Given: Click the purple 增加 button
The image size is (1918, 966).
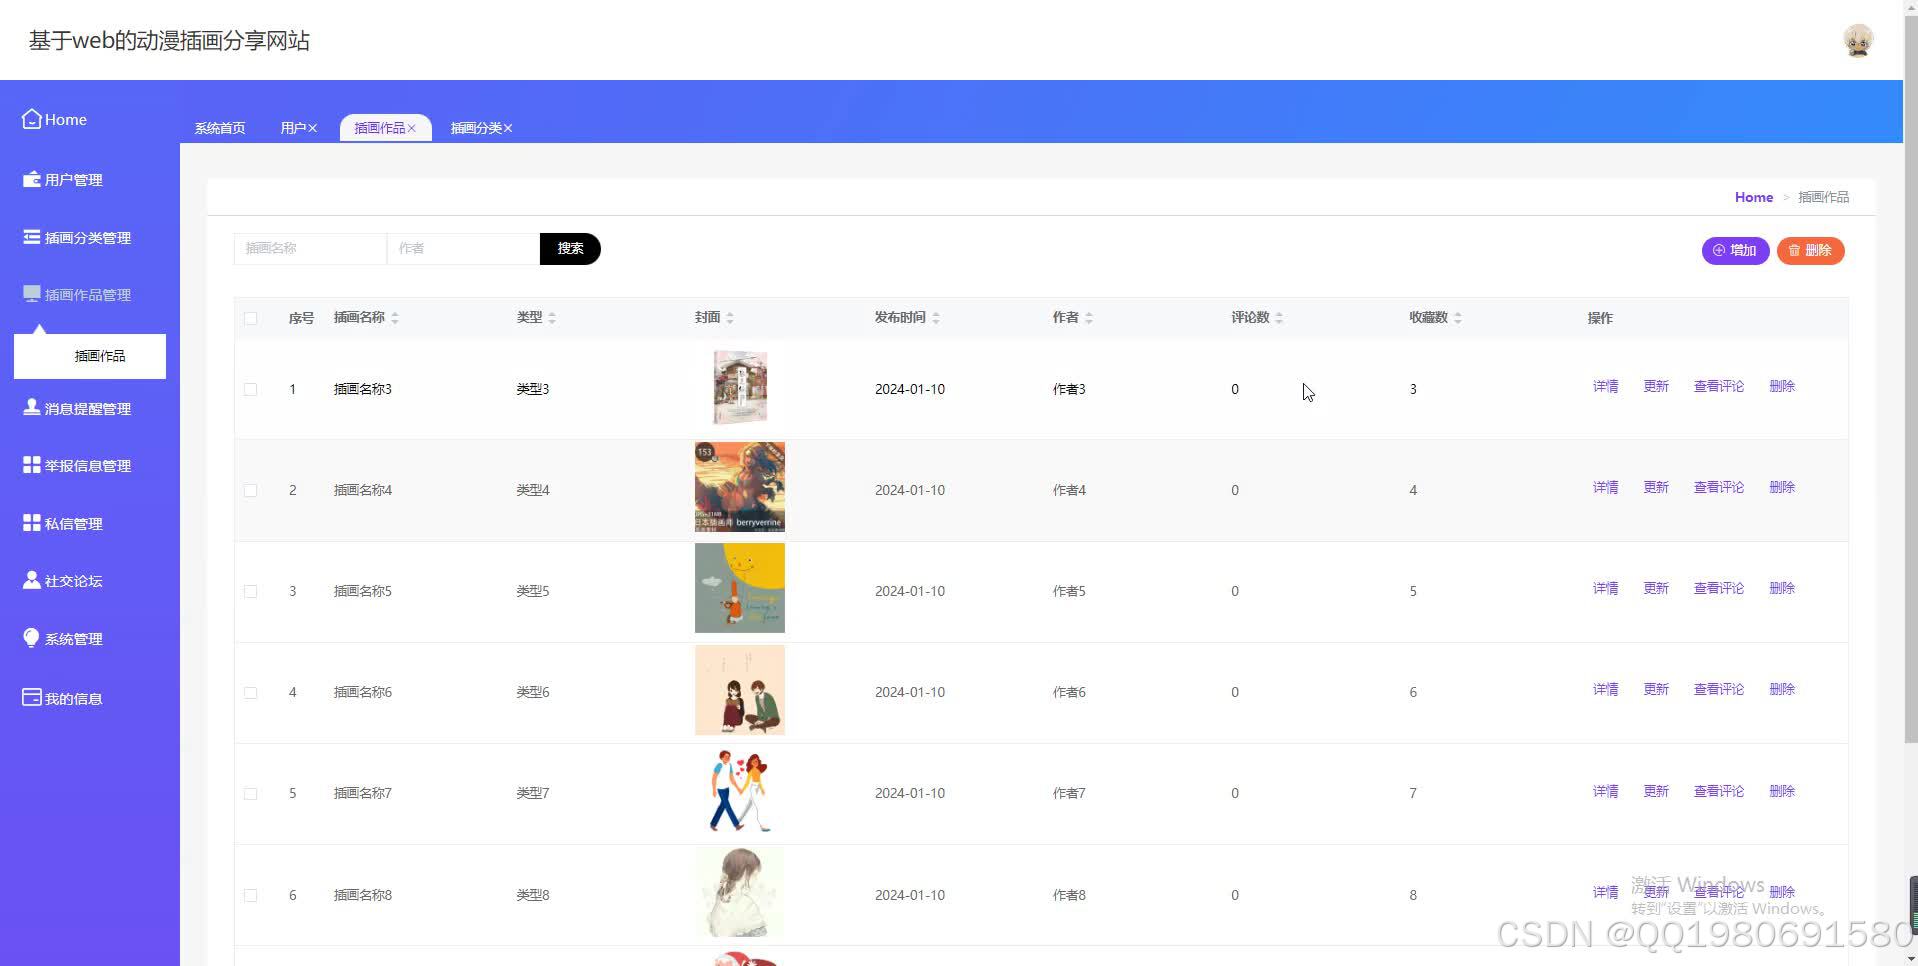Looking at the screenshot, I should pos(1735,251).
